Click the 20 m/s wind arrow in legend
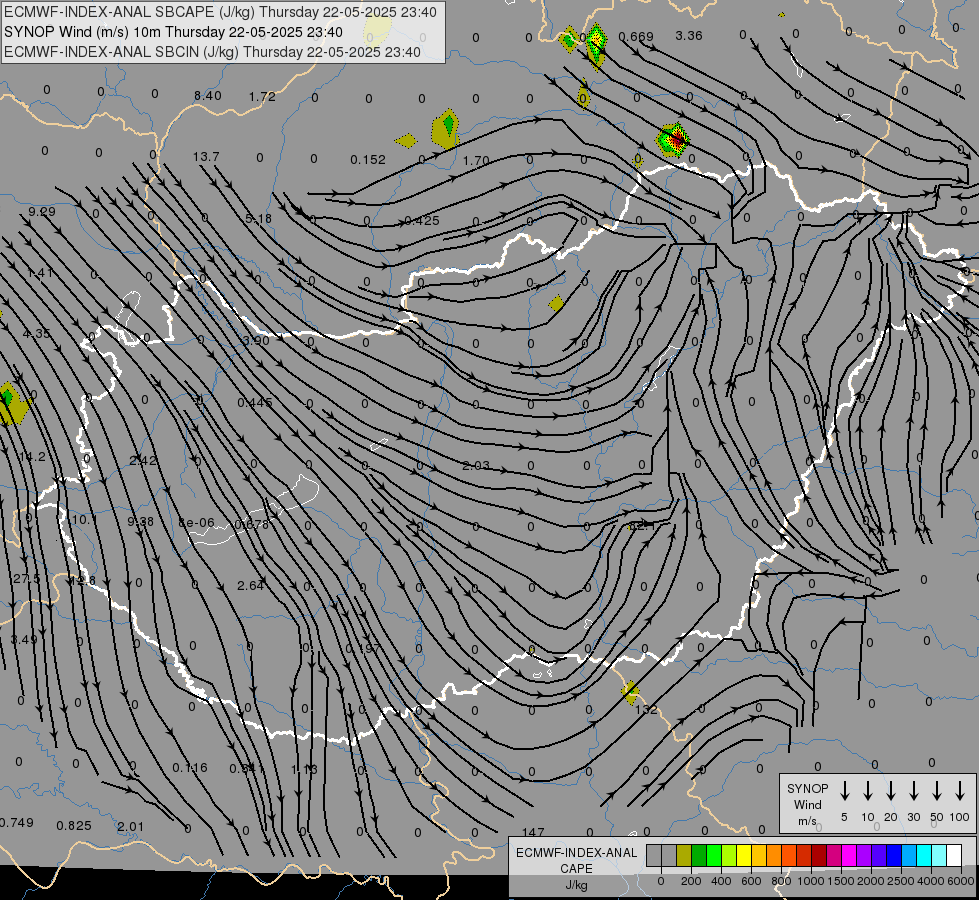Viewport: 979px width, 900px height. pyautogui.click(x=891, y=791)
